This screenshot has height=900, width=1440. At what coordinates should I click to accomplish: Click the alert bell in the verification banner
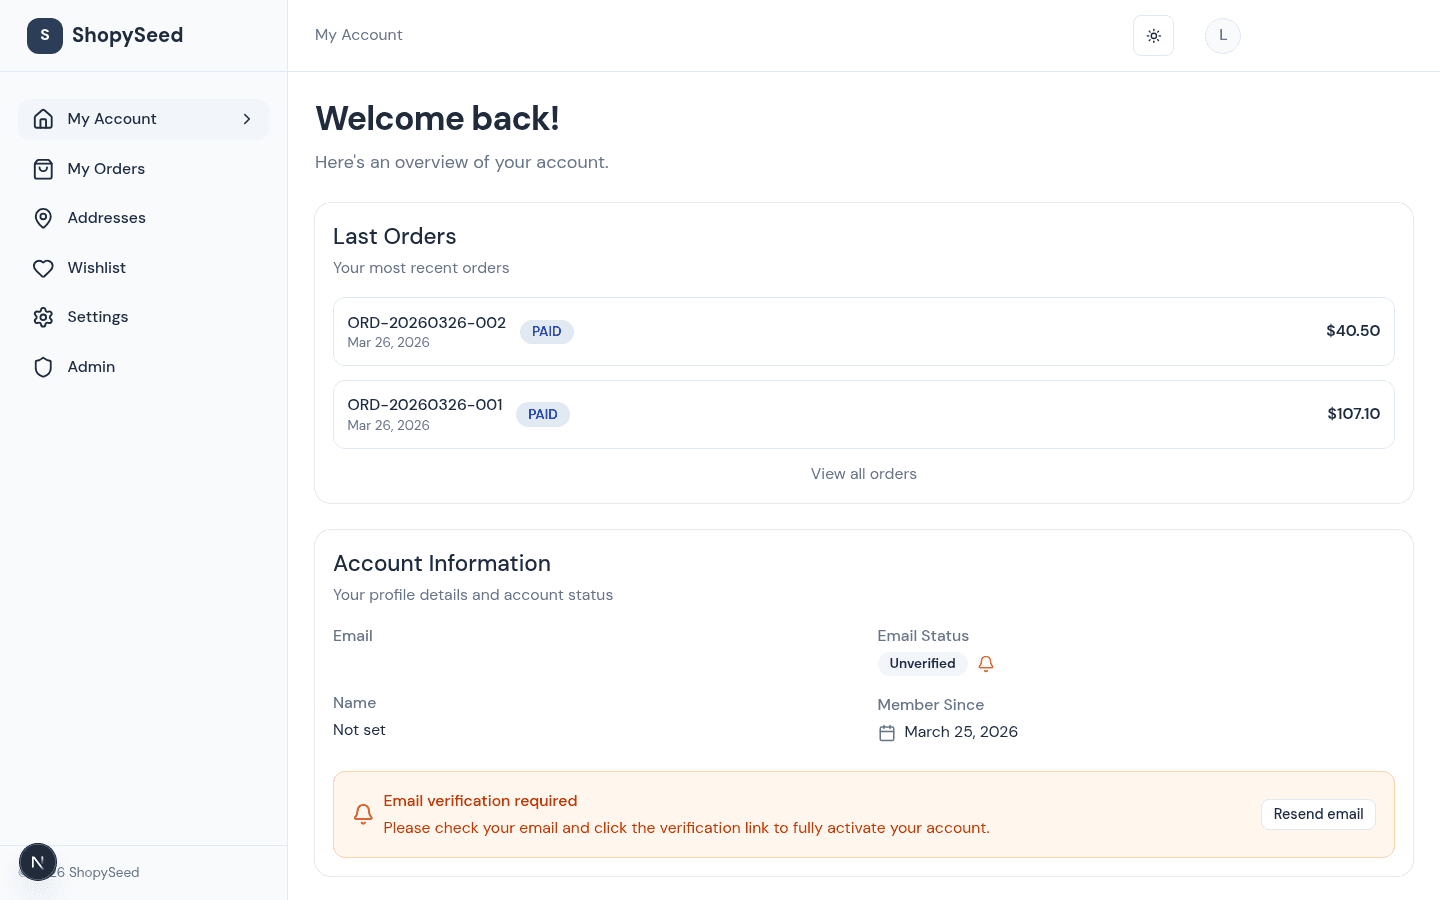coord(363,814)
